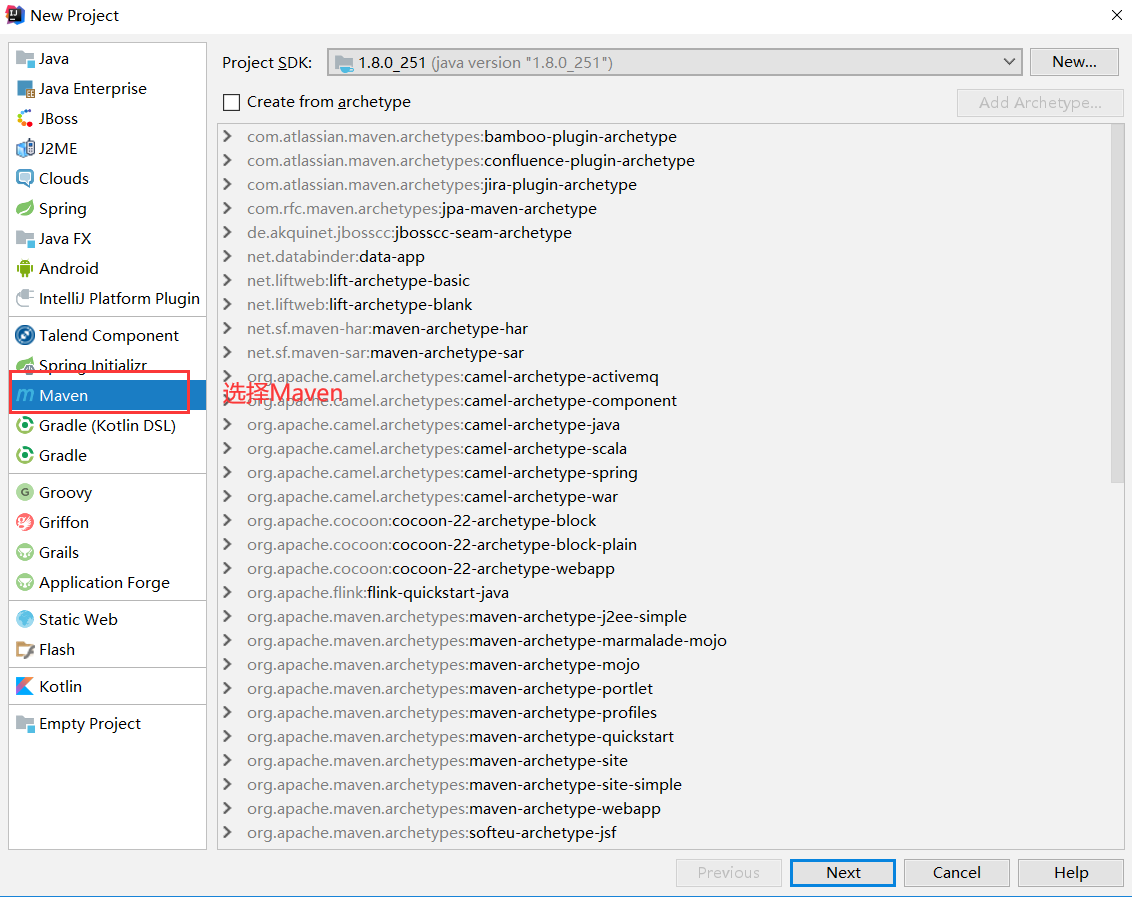This screenshot has width=1132, height=903.
Task: Expand the maven-archetype-webapp node
Action: pyautogui.click(x=227, y=808)
